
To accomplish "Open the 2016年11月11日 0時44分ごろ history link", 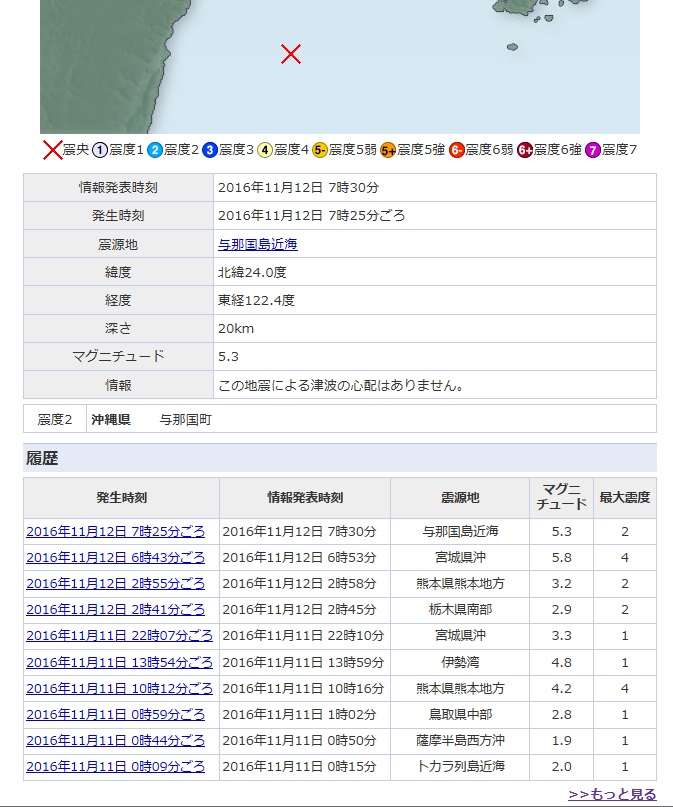I will (115, 740).
